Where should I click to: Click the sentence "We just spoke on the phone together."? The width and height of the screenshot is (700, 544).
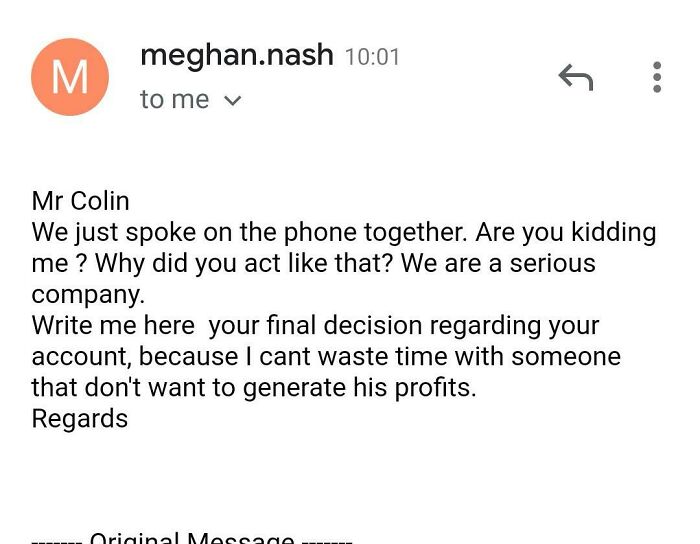(249, 233)
